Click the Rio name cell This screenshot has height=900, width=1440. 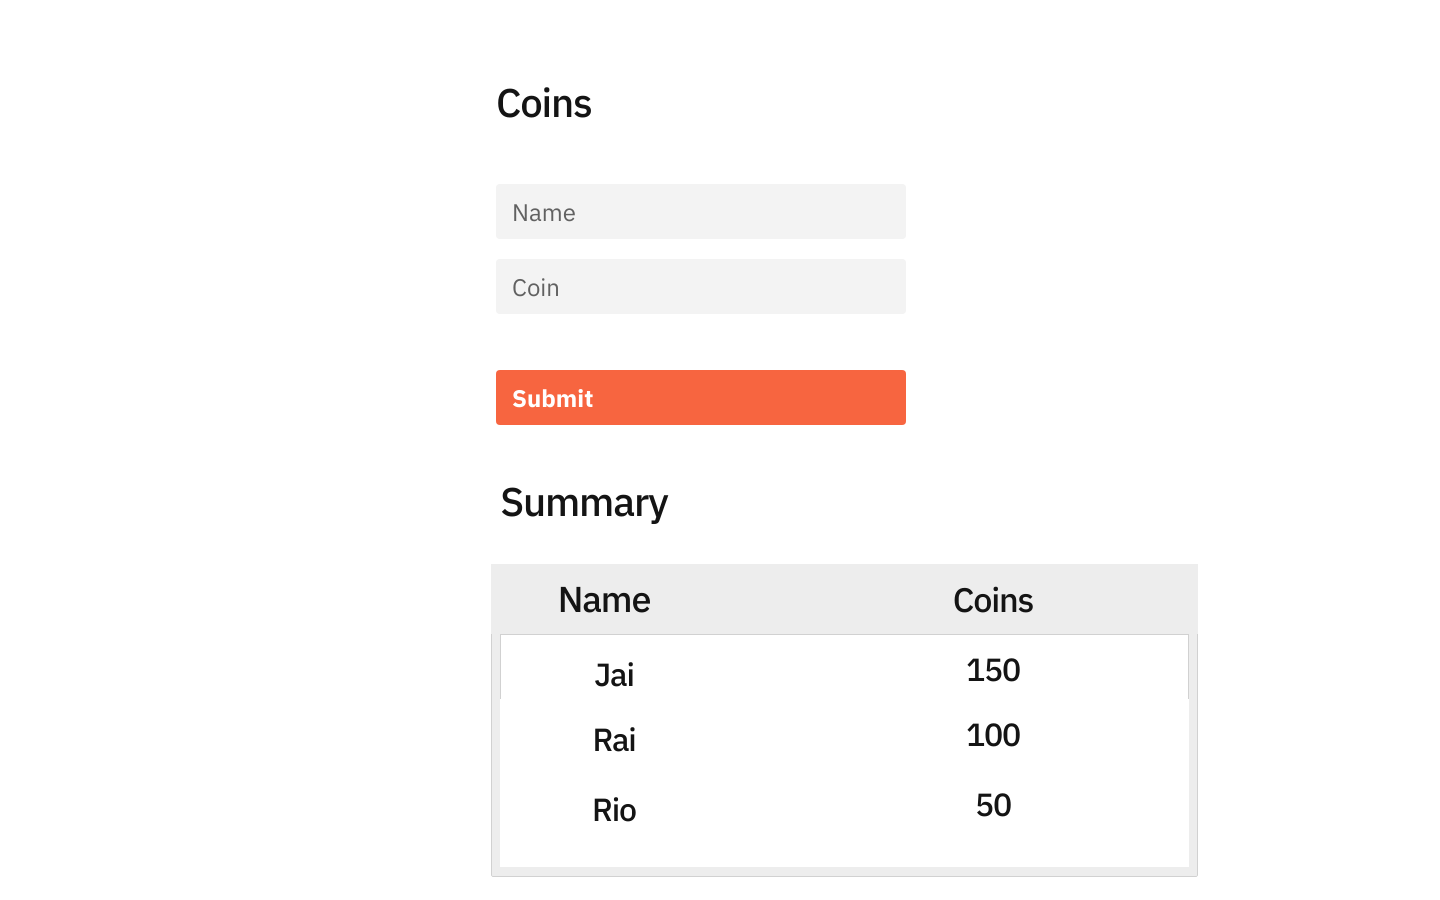(614, 810)
